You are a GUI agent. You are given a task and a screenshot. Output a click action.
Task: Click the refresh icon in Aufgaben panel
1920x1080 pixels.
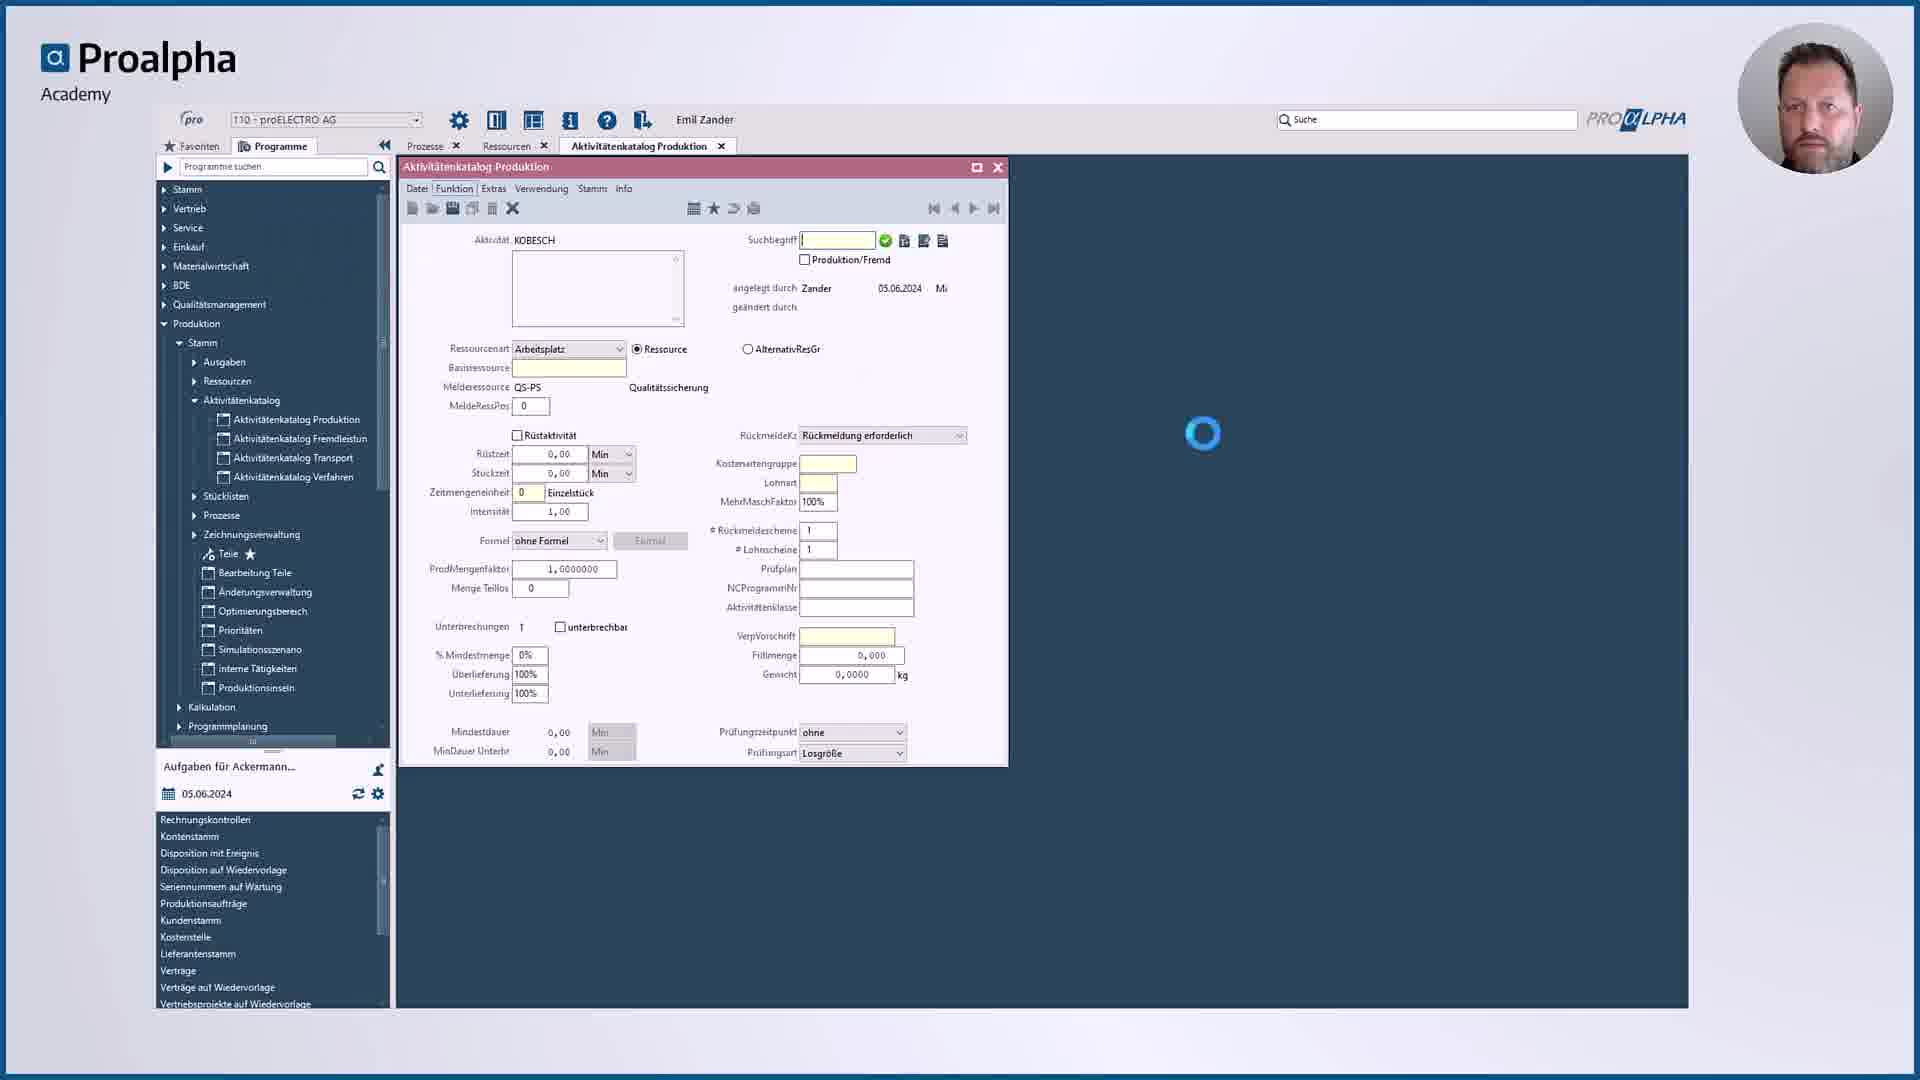[358, 794]
